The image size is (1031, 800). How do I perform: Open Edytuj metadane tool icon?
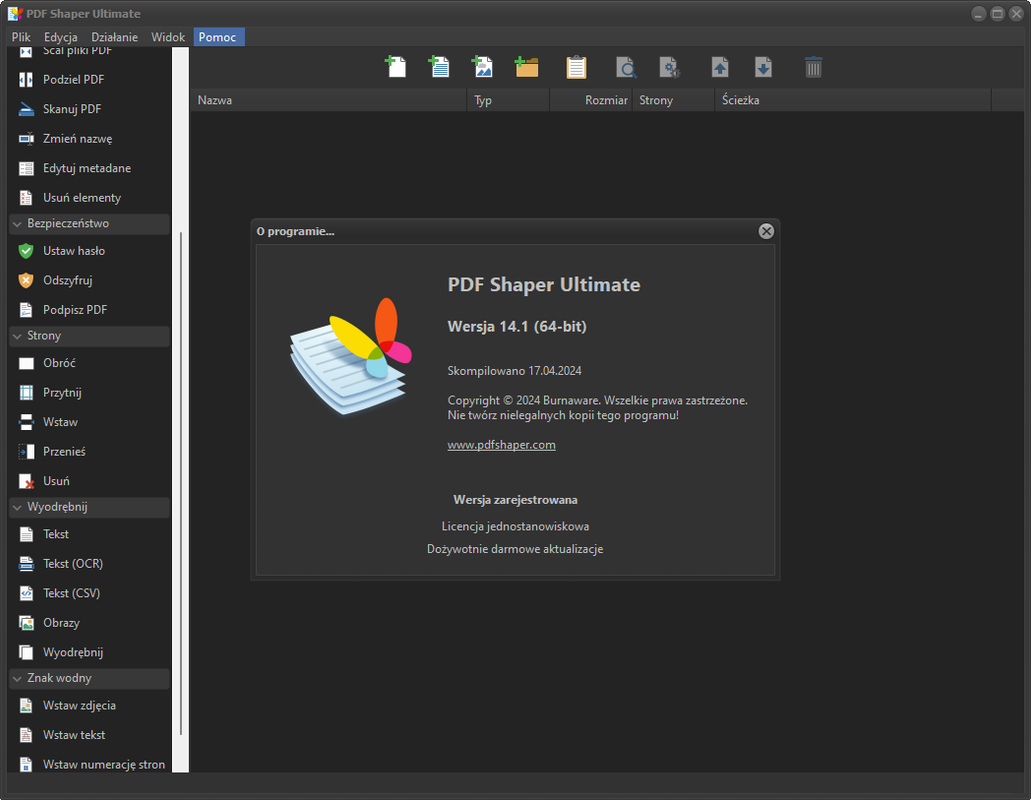(x=26, y=168)
